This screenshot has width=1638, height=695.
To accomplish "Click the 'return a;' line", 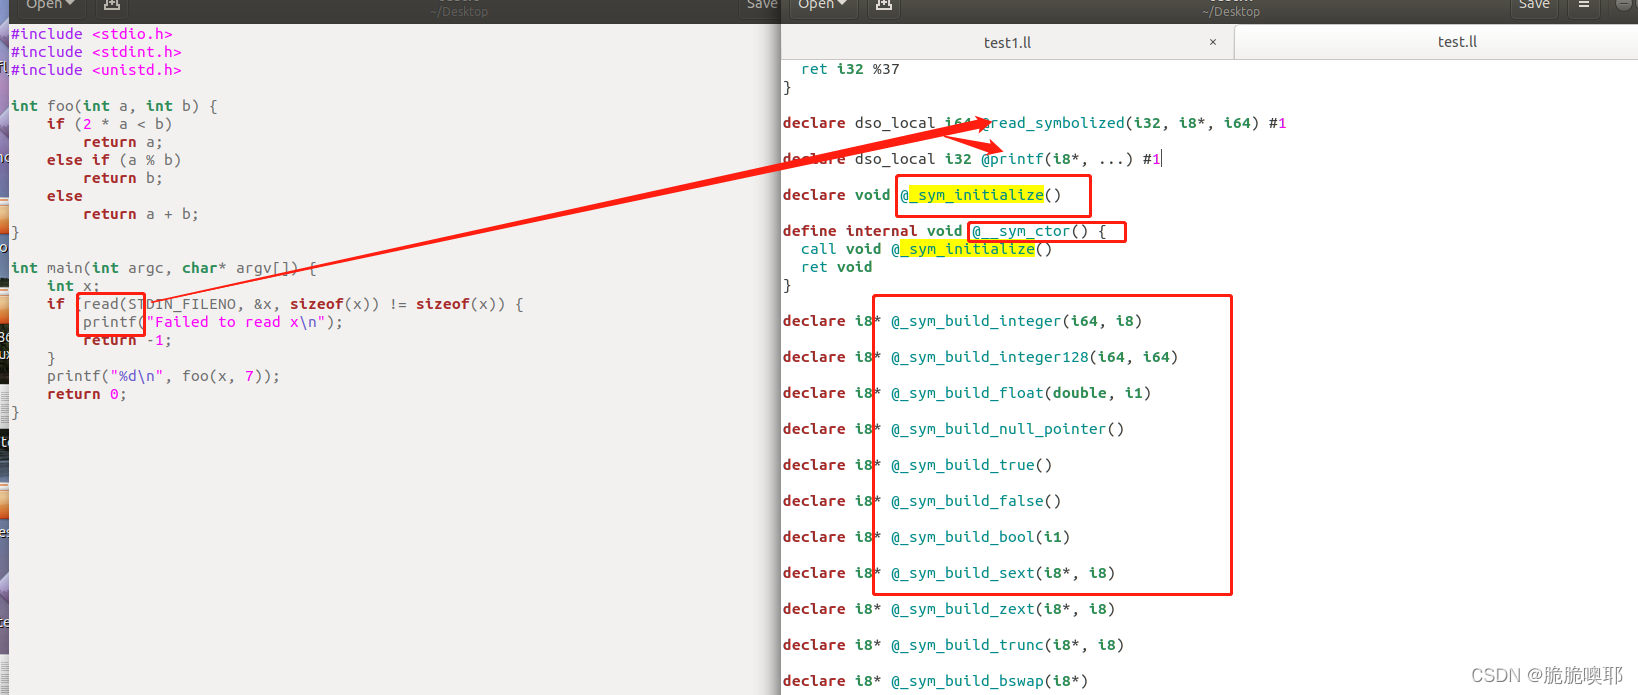I will click(x=122, y=142).
